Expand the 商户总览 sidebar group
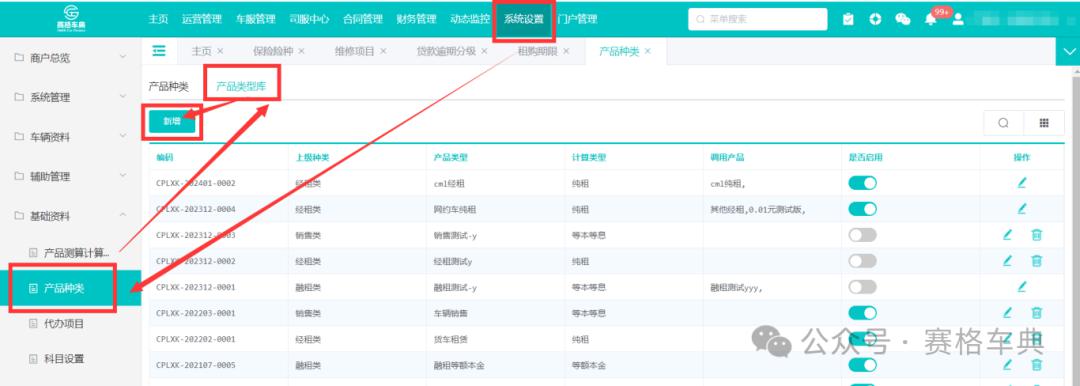Image resolution: width=1080 pixels, height=386 pixels. tap(70, 58)
